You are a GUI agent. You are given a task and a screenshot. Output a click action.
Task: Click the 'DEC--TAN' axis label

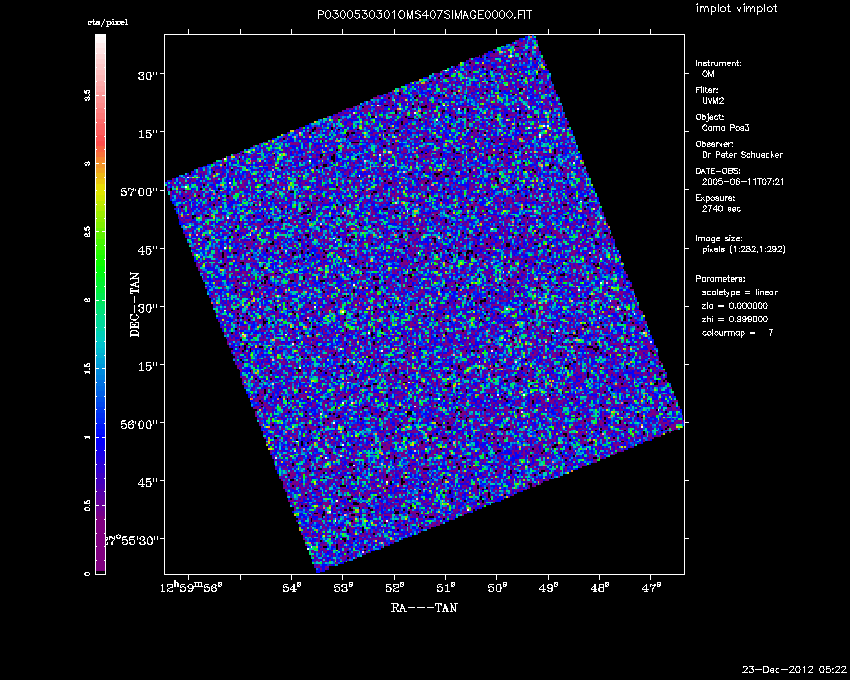point(135,304)
